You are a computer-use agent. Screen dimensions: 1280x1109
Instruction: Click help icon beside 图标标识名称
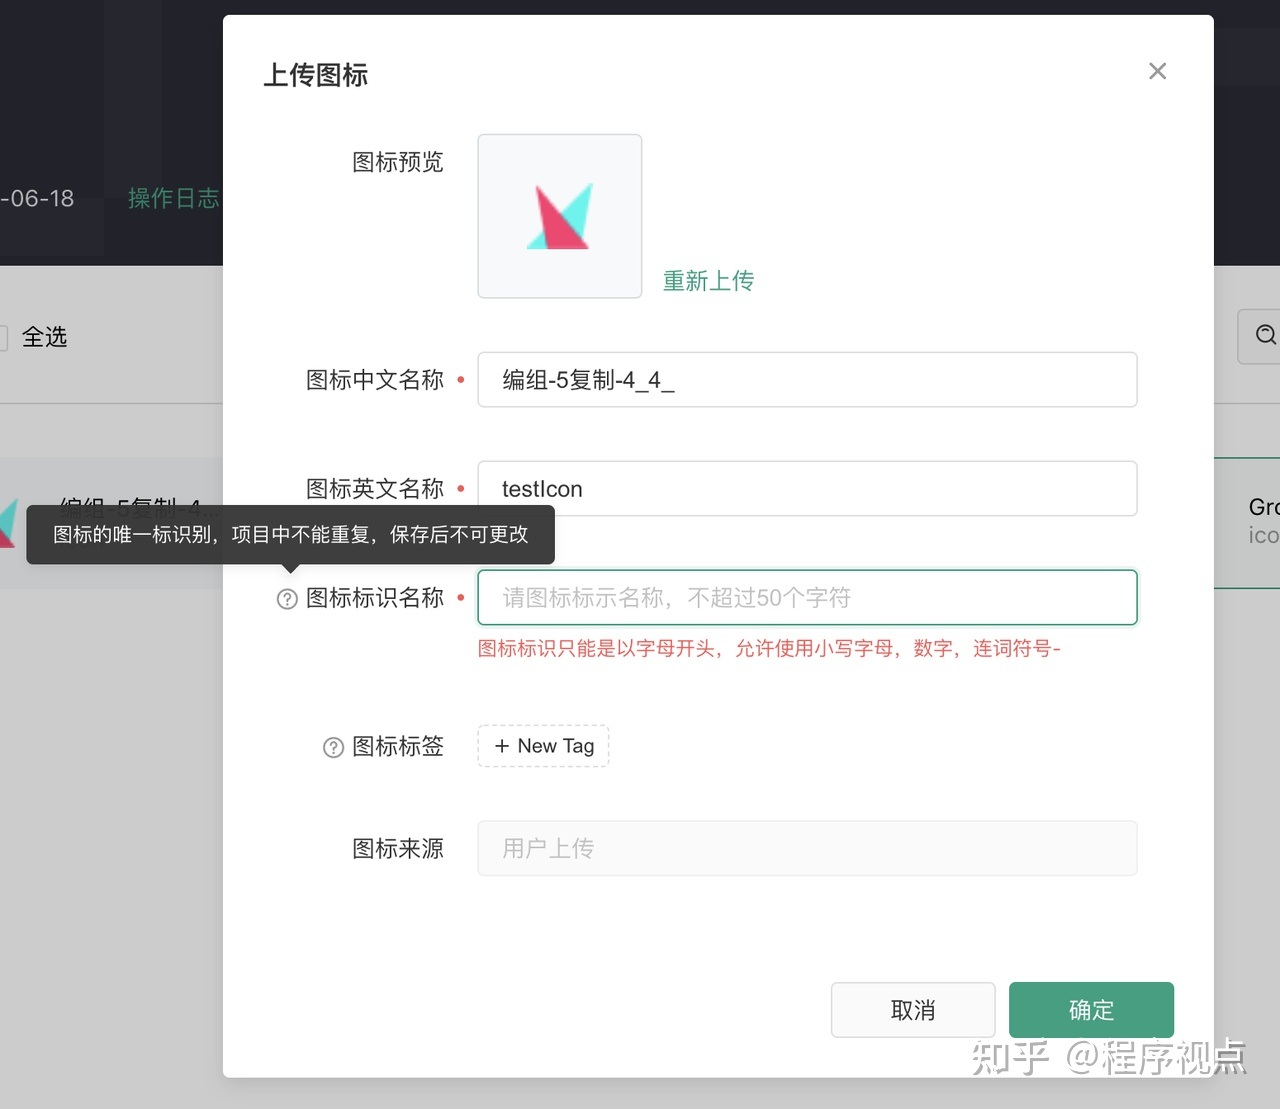click(x=287, y=599)
